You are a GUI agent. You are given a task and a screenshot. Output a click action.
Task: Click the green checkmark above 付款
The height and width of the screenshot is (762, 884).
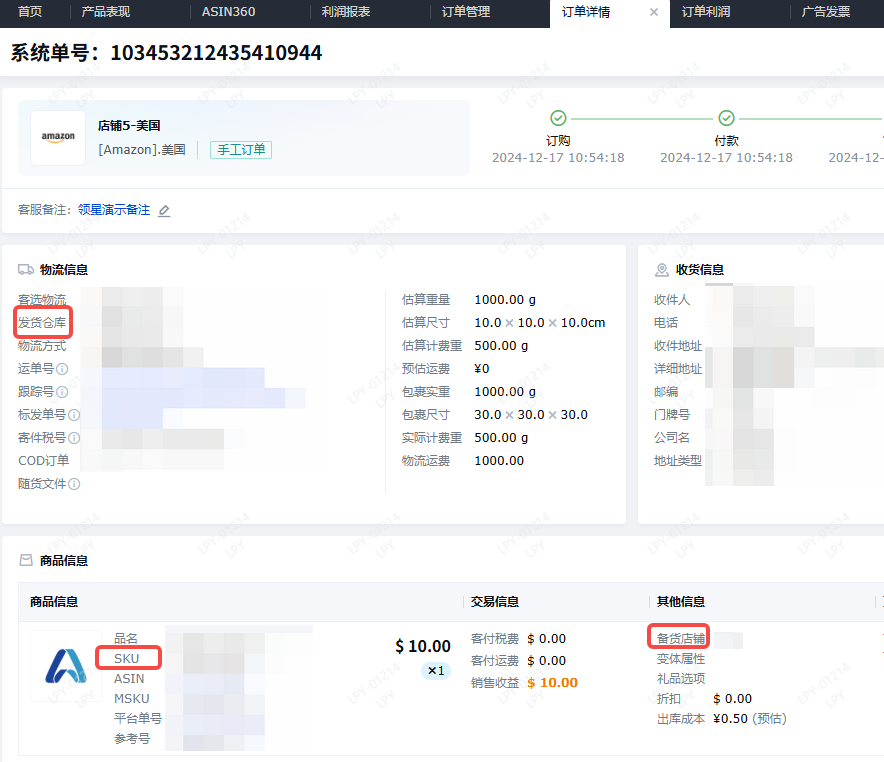pyautogui.click(x=726, y=118)
